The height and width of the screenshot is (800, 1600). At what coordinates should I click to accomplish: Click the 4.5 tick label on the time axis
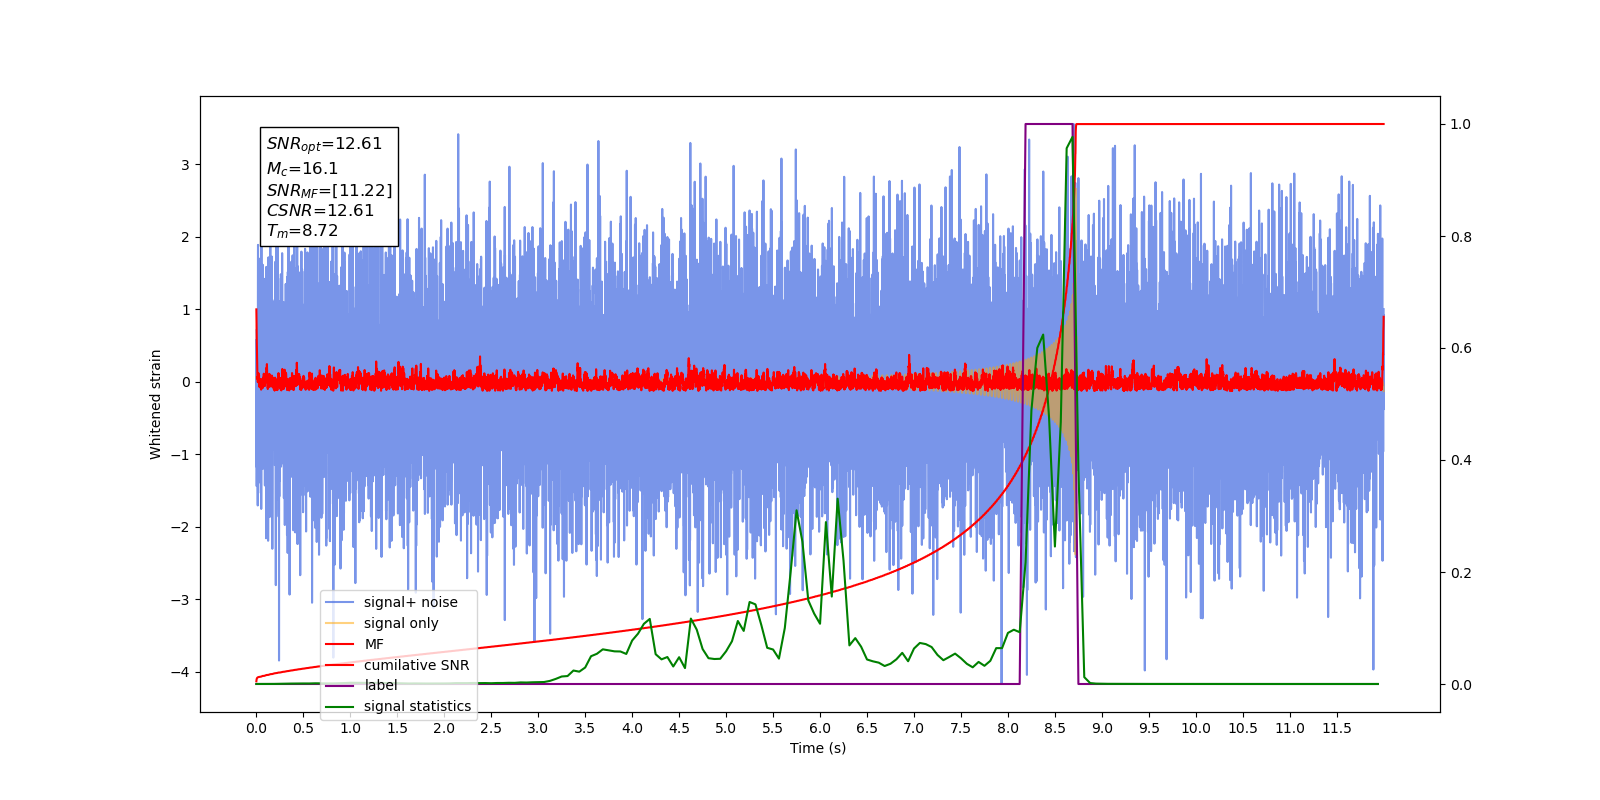coord(679,728)
